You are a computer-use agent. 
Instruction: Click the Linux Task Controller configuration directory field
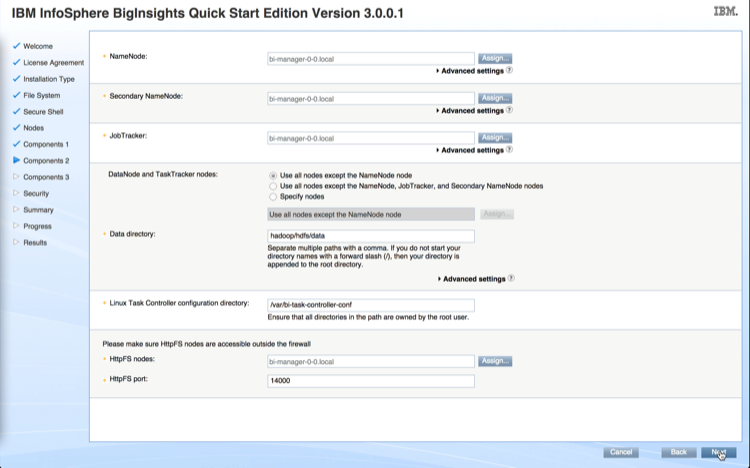click(371, 305)
